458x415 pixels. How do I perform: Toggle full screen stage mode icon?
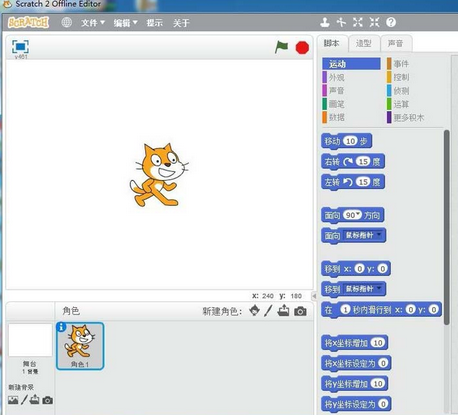point(20,47)
